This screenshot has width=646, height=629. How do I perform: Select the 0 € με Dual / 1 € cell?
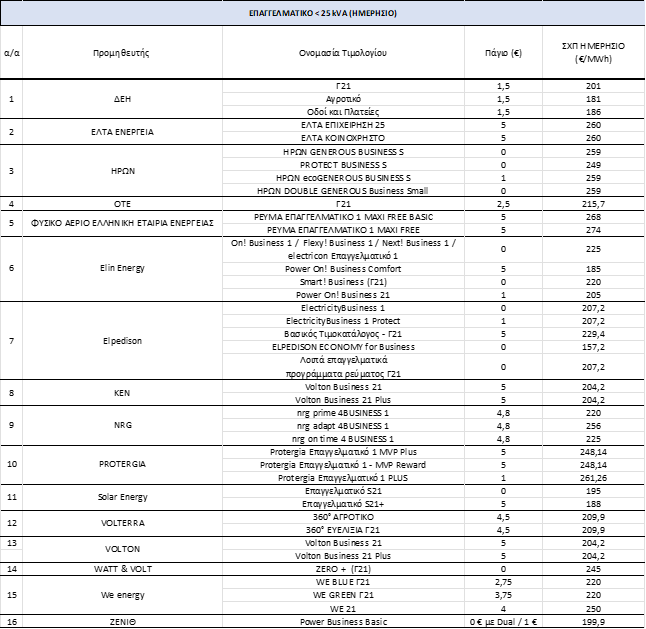(x=503, y=622)
